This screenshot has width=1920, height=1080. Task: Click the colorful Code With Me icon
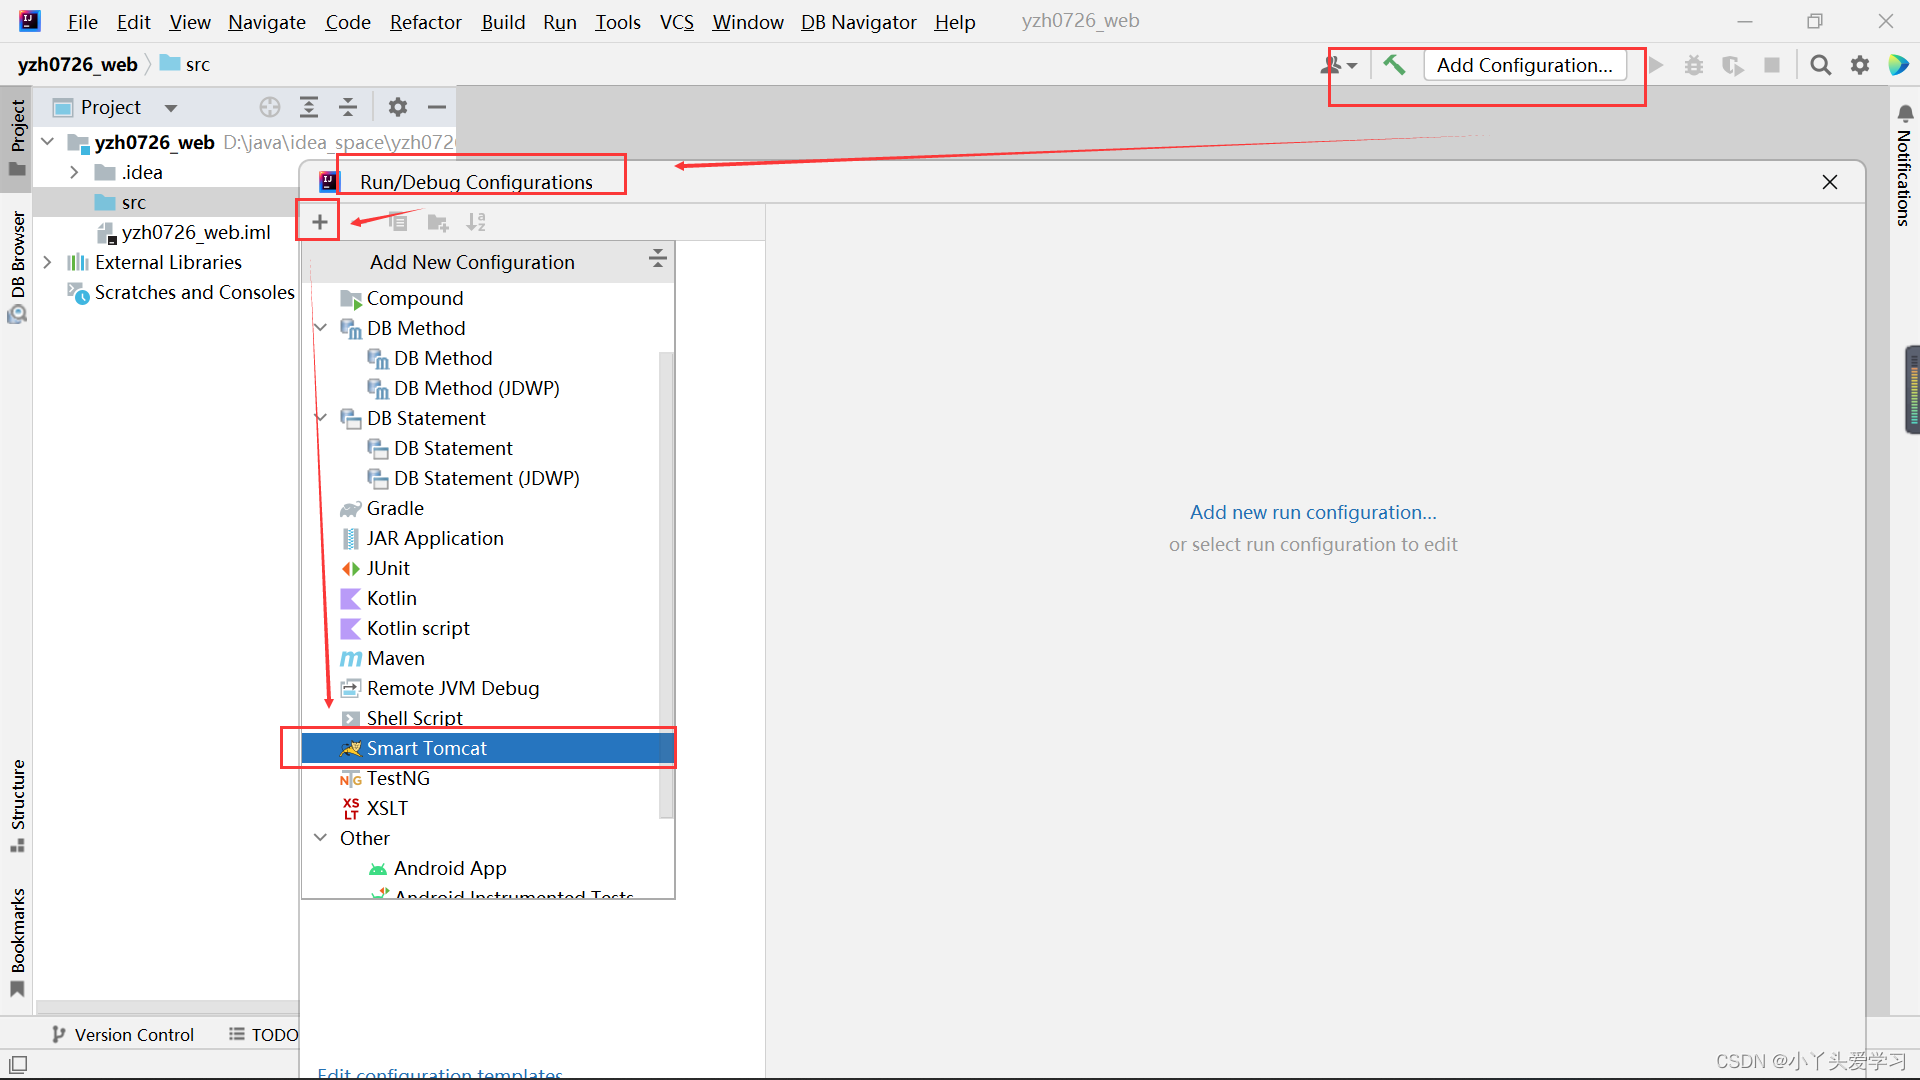[x=1898, y=65]
